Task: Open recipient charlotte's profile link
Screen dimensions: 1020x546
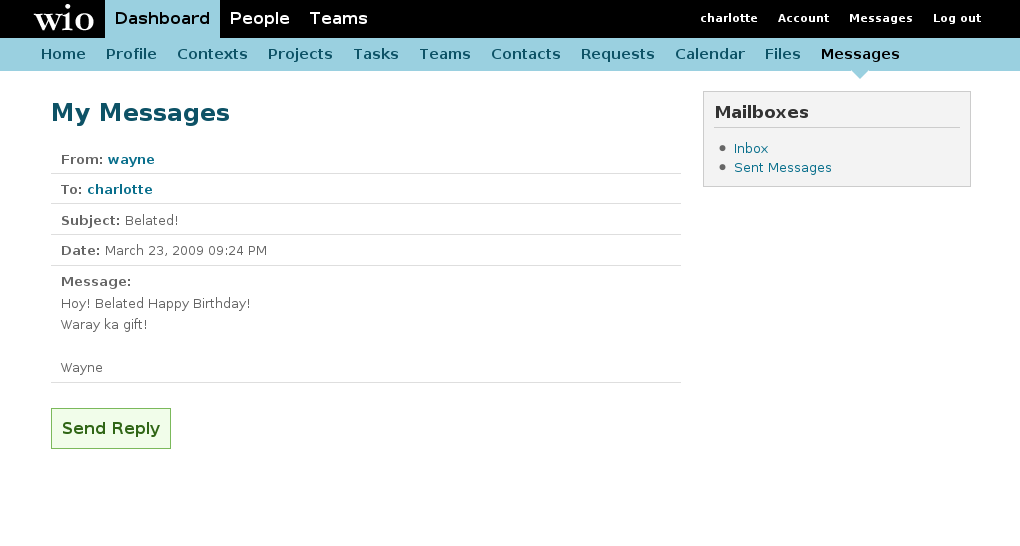Action: pyautogui.click(x=120, y=189)
